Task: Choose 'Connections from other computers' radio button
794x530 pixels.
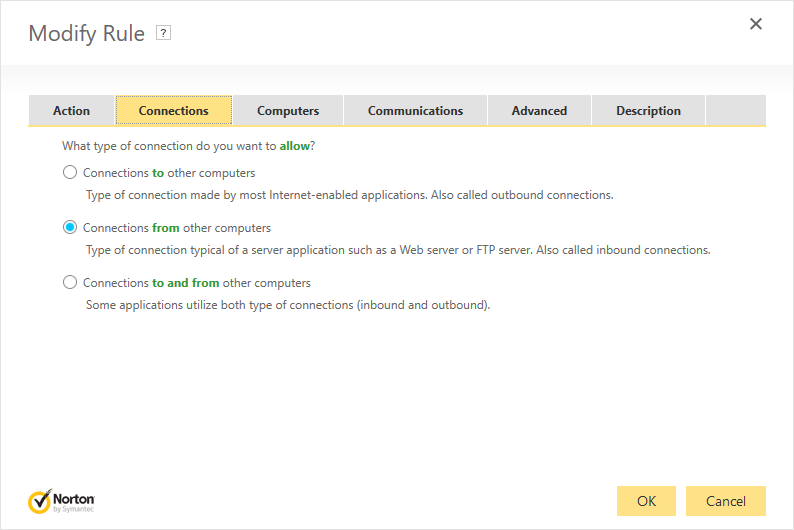Action: [x=70, y=227]
